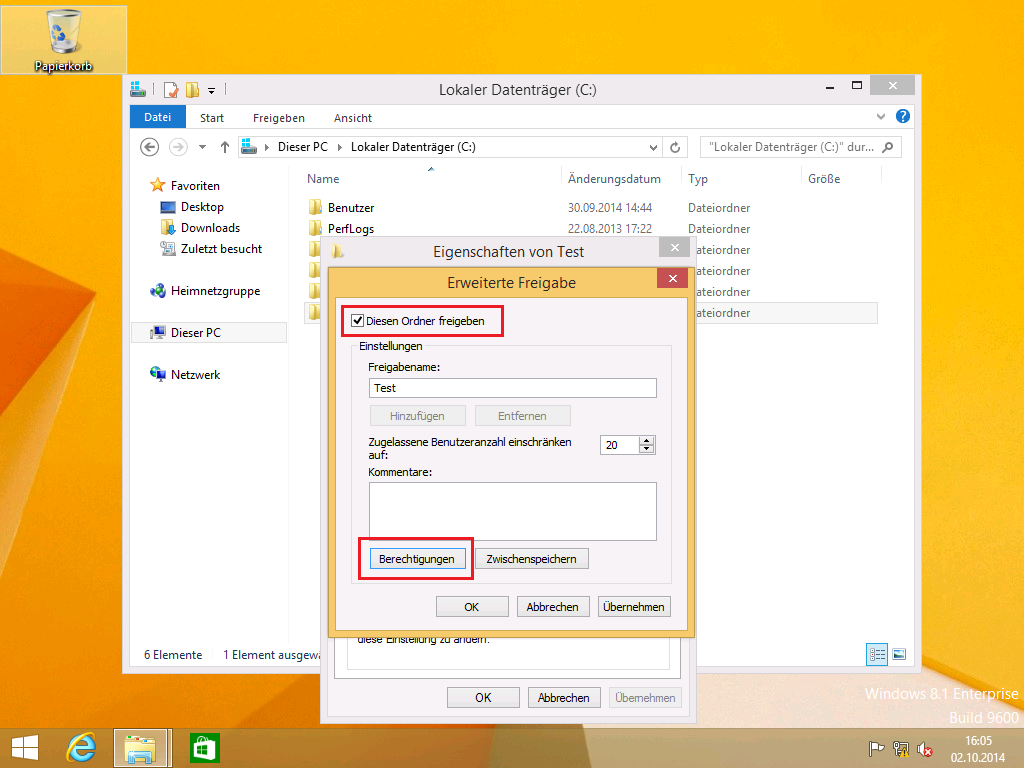Refresh the Explorer address bar

(675, 148)
